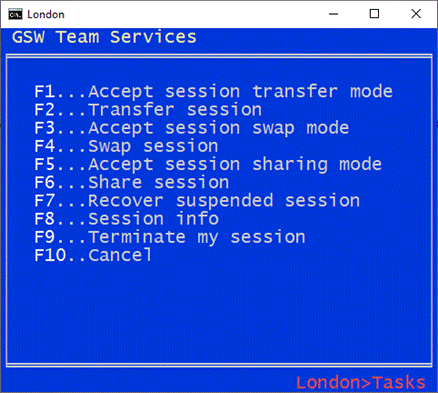The width and height of the screenshot is (438, 393).
Task: Click the F10 key label
Action: click(x=50, y=255)
